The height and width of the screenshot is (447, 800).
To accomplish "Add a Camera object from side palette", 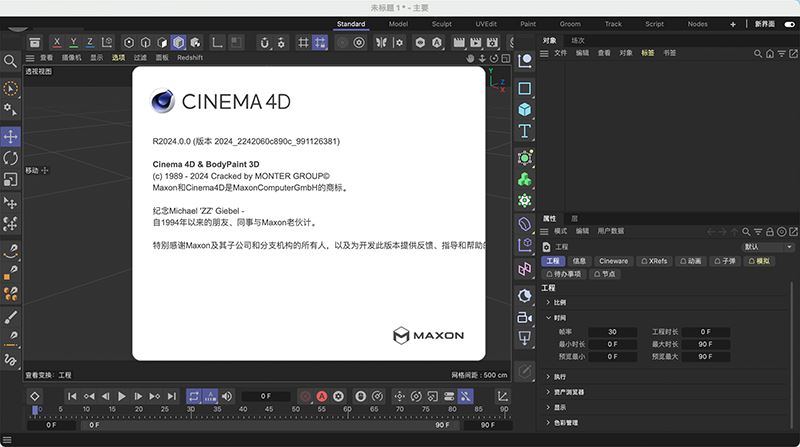I will (525, 317).
